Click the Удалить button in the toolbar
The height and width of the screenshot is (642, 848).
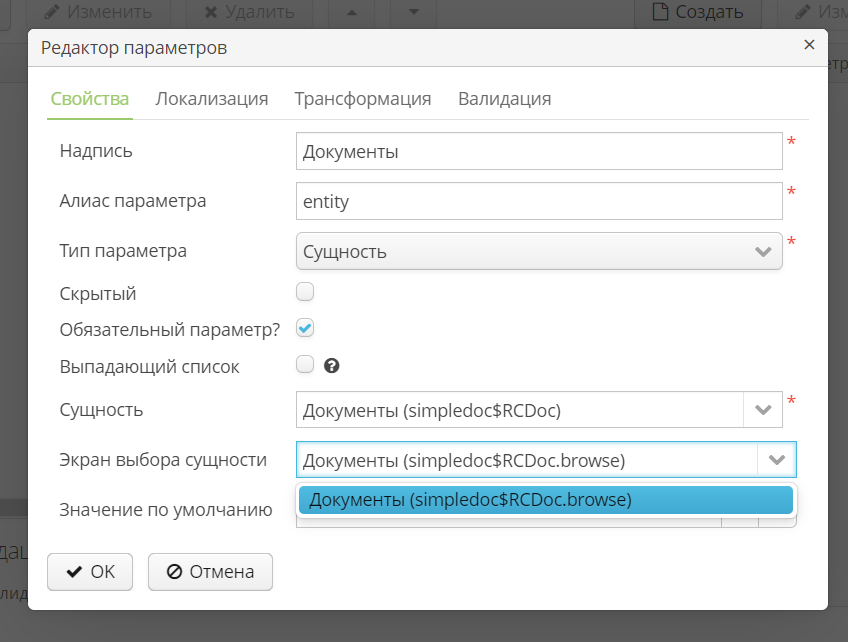(248, 12)
